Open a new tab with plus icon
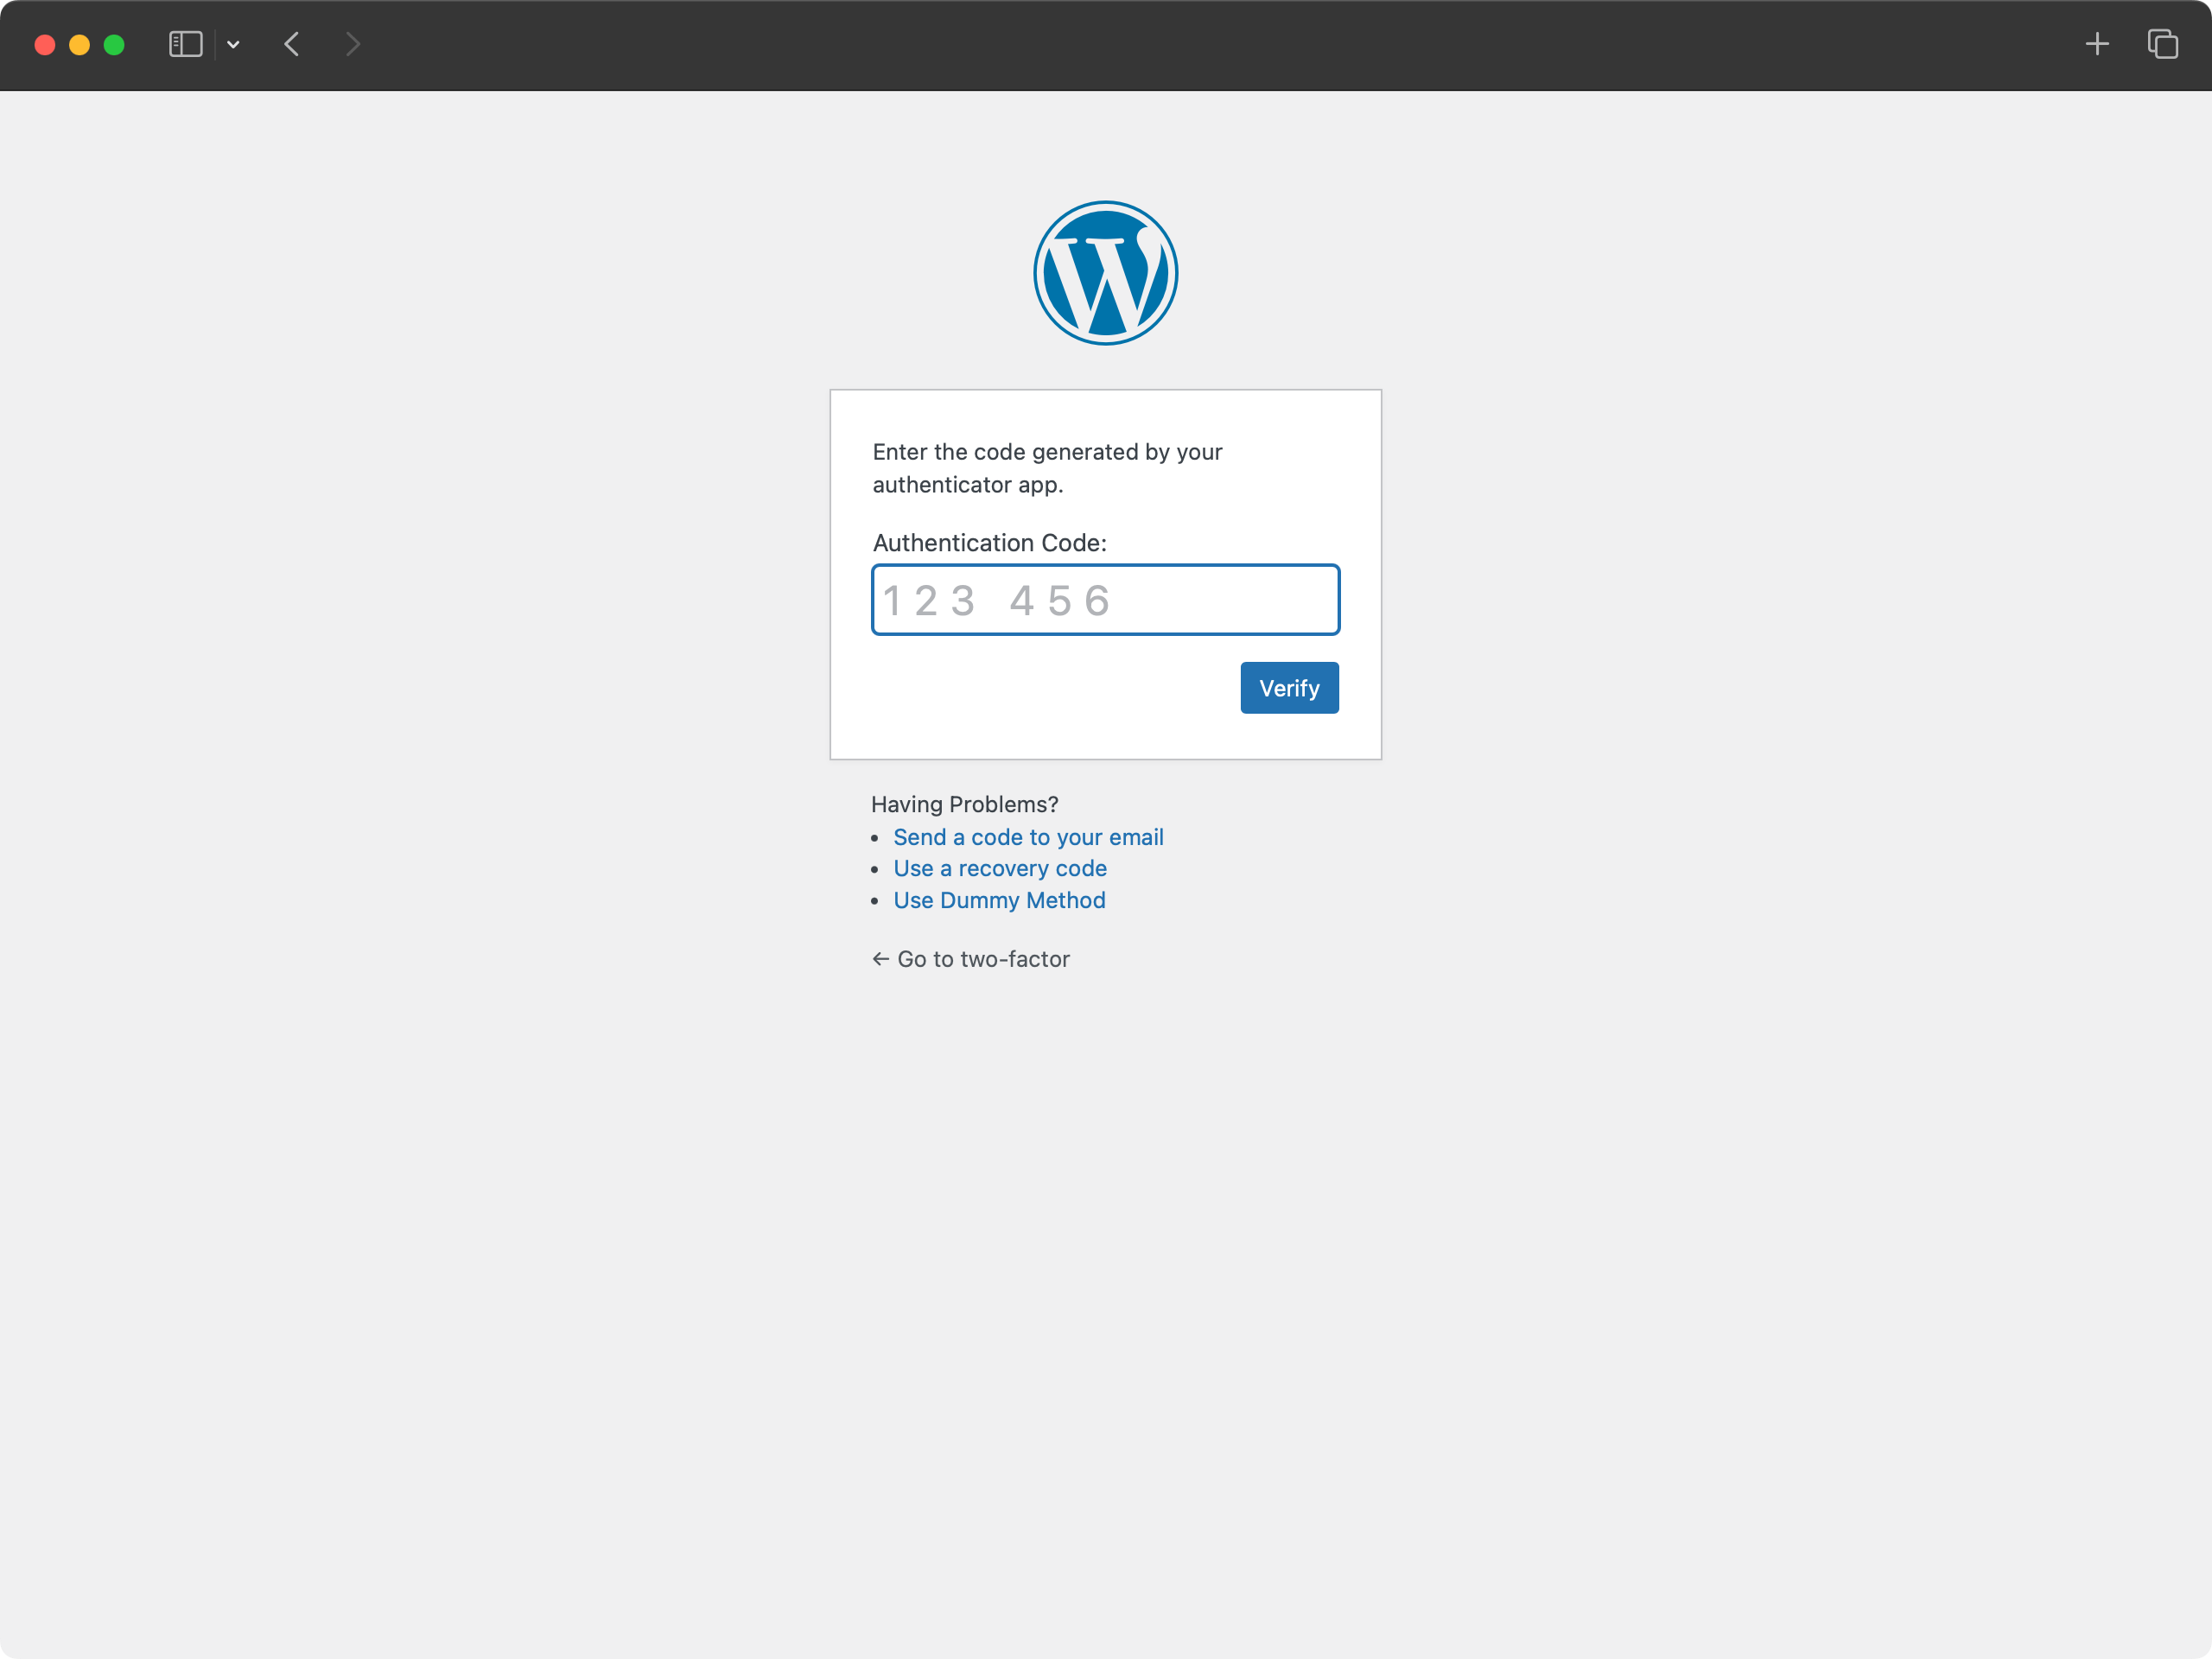 point(2097,45)
